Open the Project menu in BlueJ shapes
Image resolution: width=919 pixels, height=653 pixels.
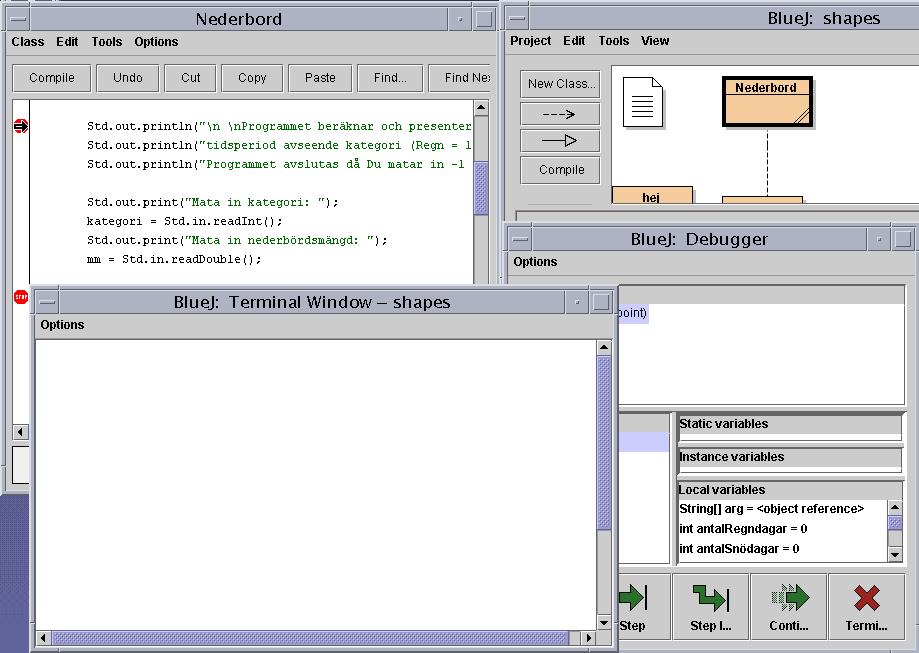530,40
